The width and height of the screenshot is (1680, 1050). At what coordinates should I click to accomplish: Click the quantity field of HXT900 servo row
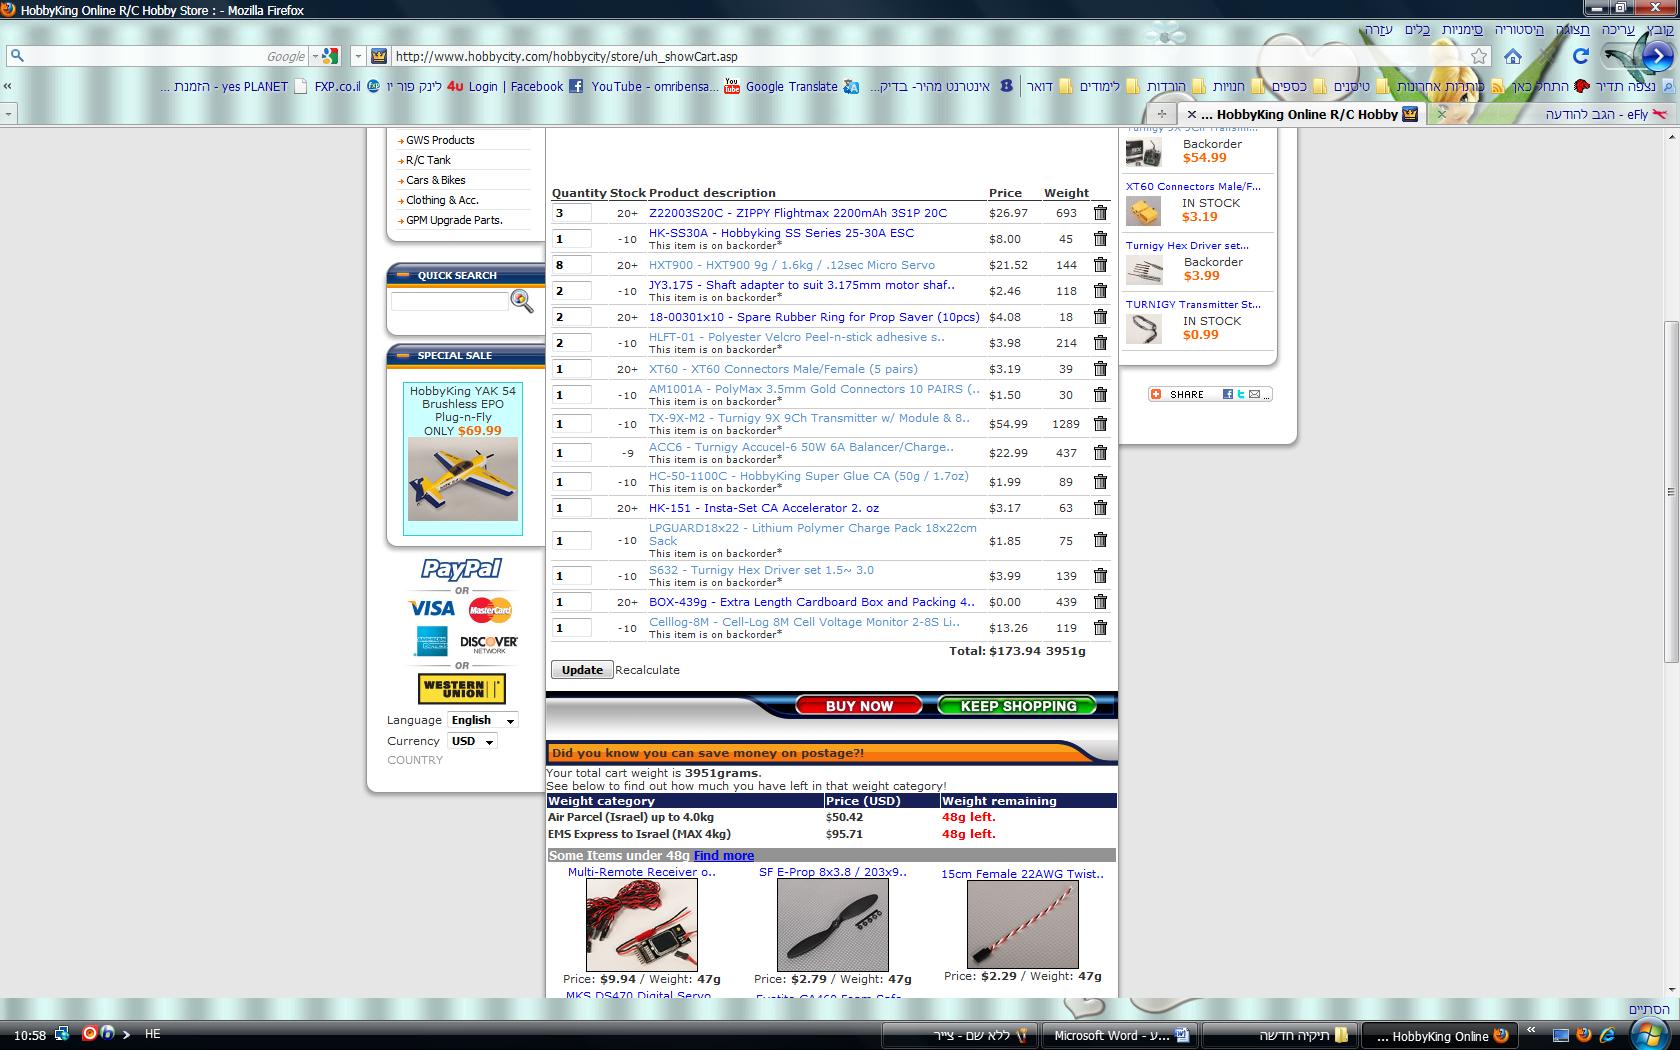click(572, 265)
